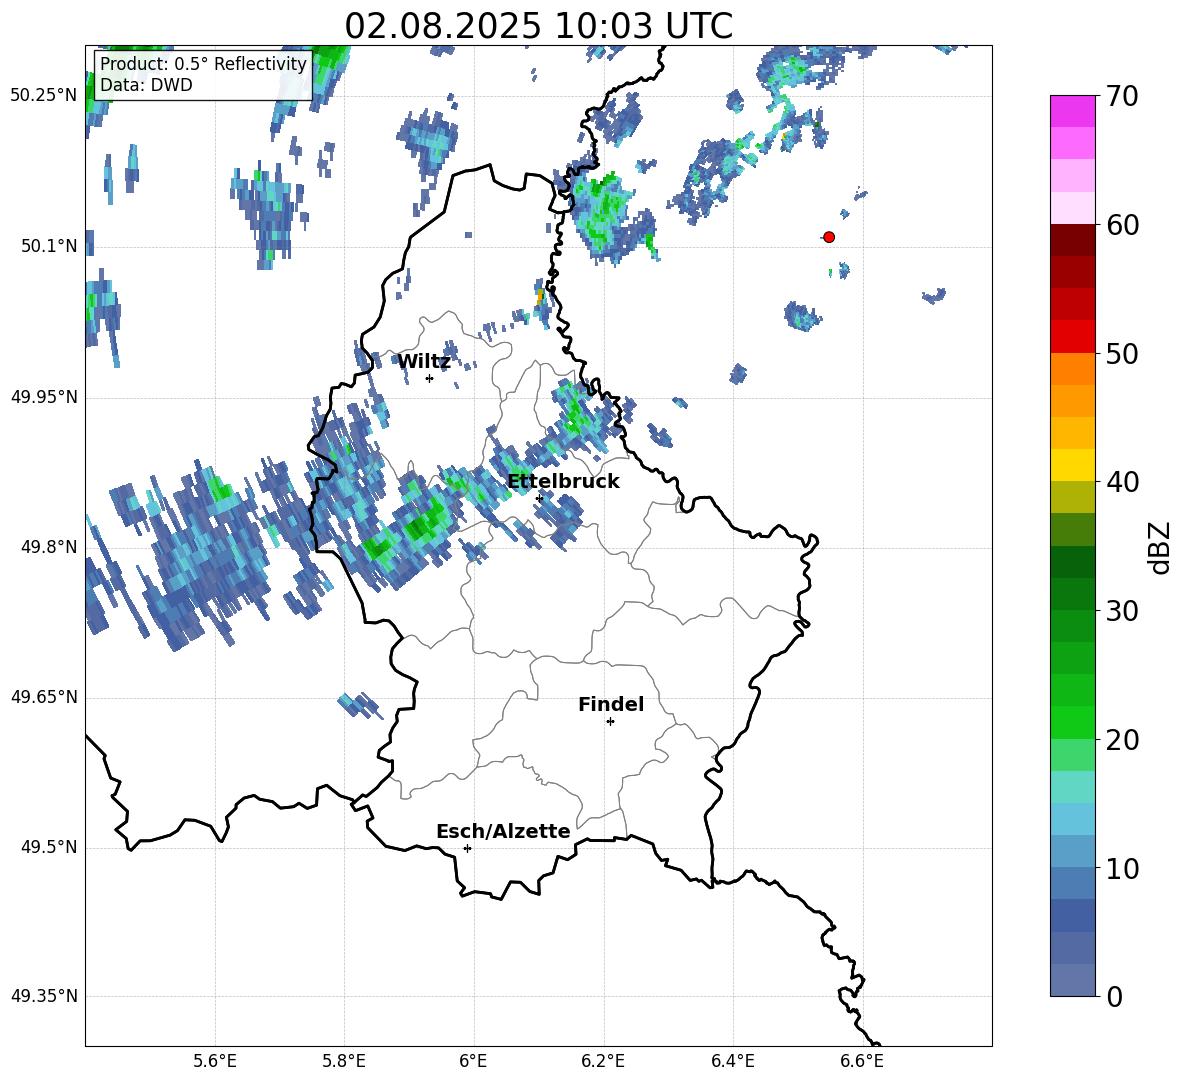
Task: Click the 60 tick label on colorbar
Action: click(1122, 225)
